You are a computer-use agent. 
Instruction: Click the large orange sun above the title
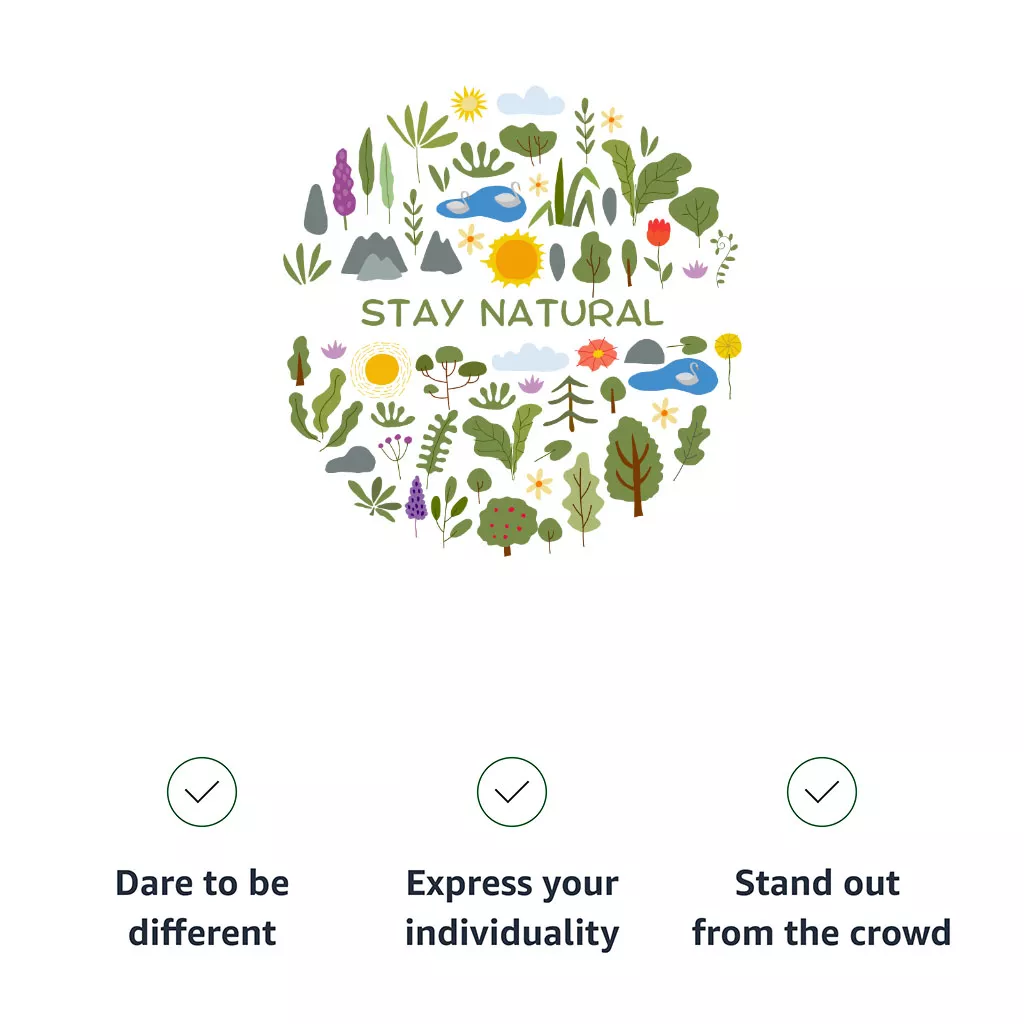pos(516,259)
